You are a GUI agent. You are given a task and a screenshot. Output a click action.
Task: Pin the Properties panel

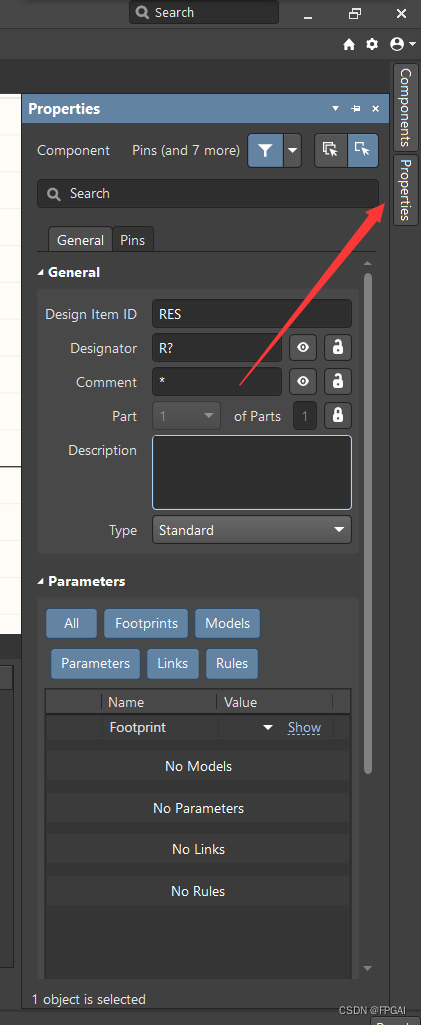356,109
